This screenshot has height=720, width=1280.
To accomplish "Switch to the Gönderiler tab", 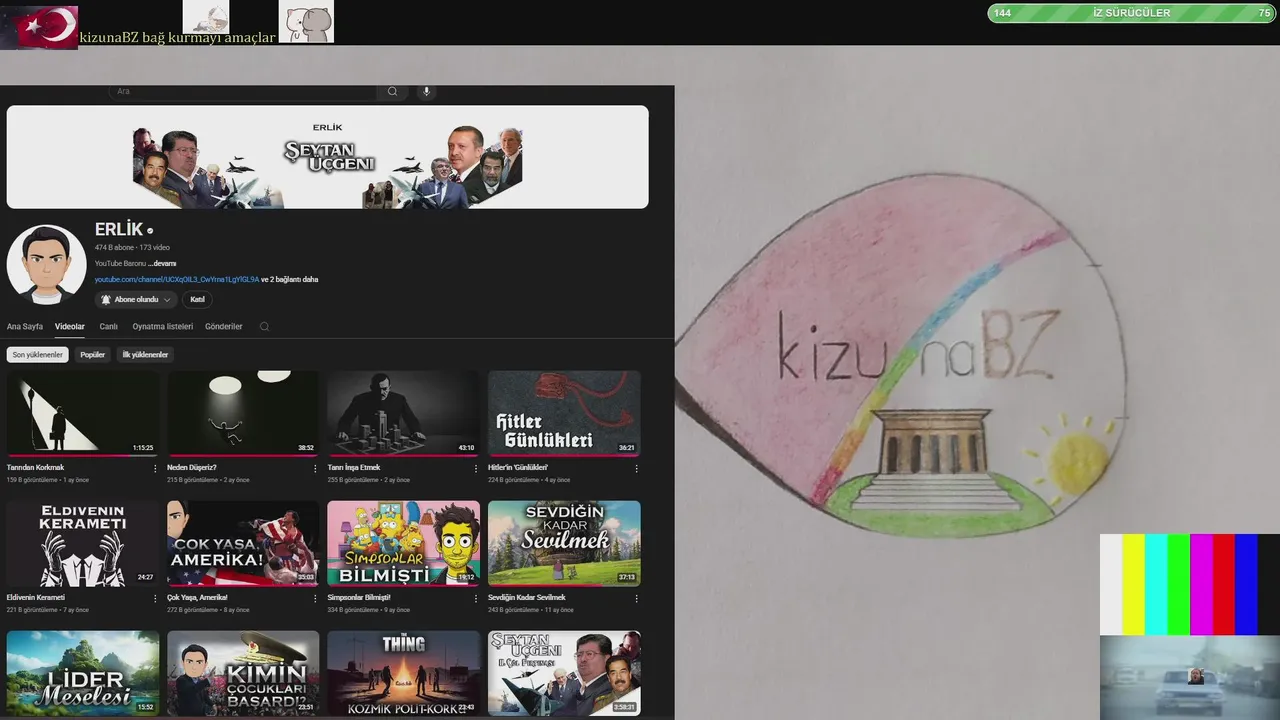I will (224, 327).
